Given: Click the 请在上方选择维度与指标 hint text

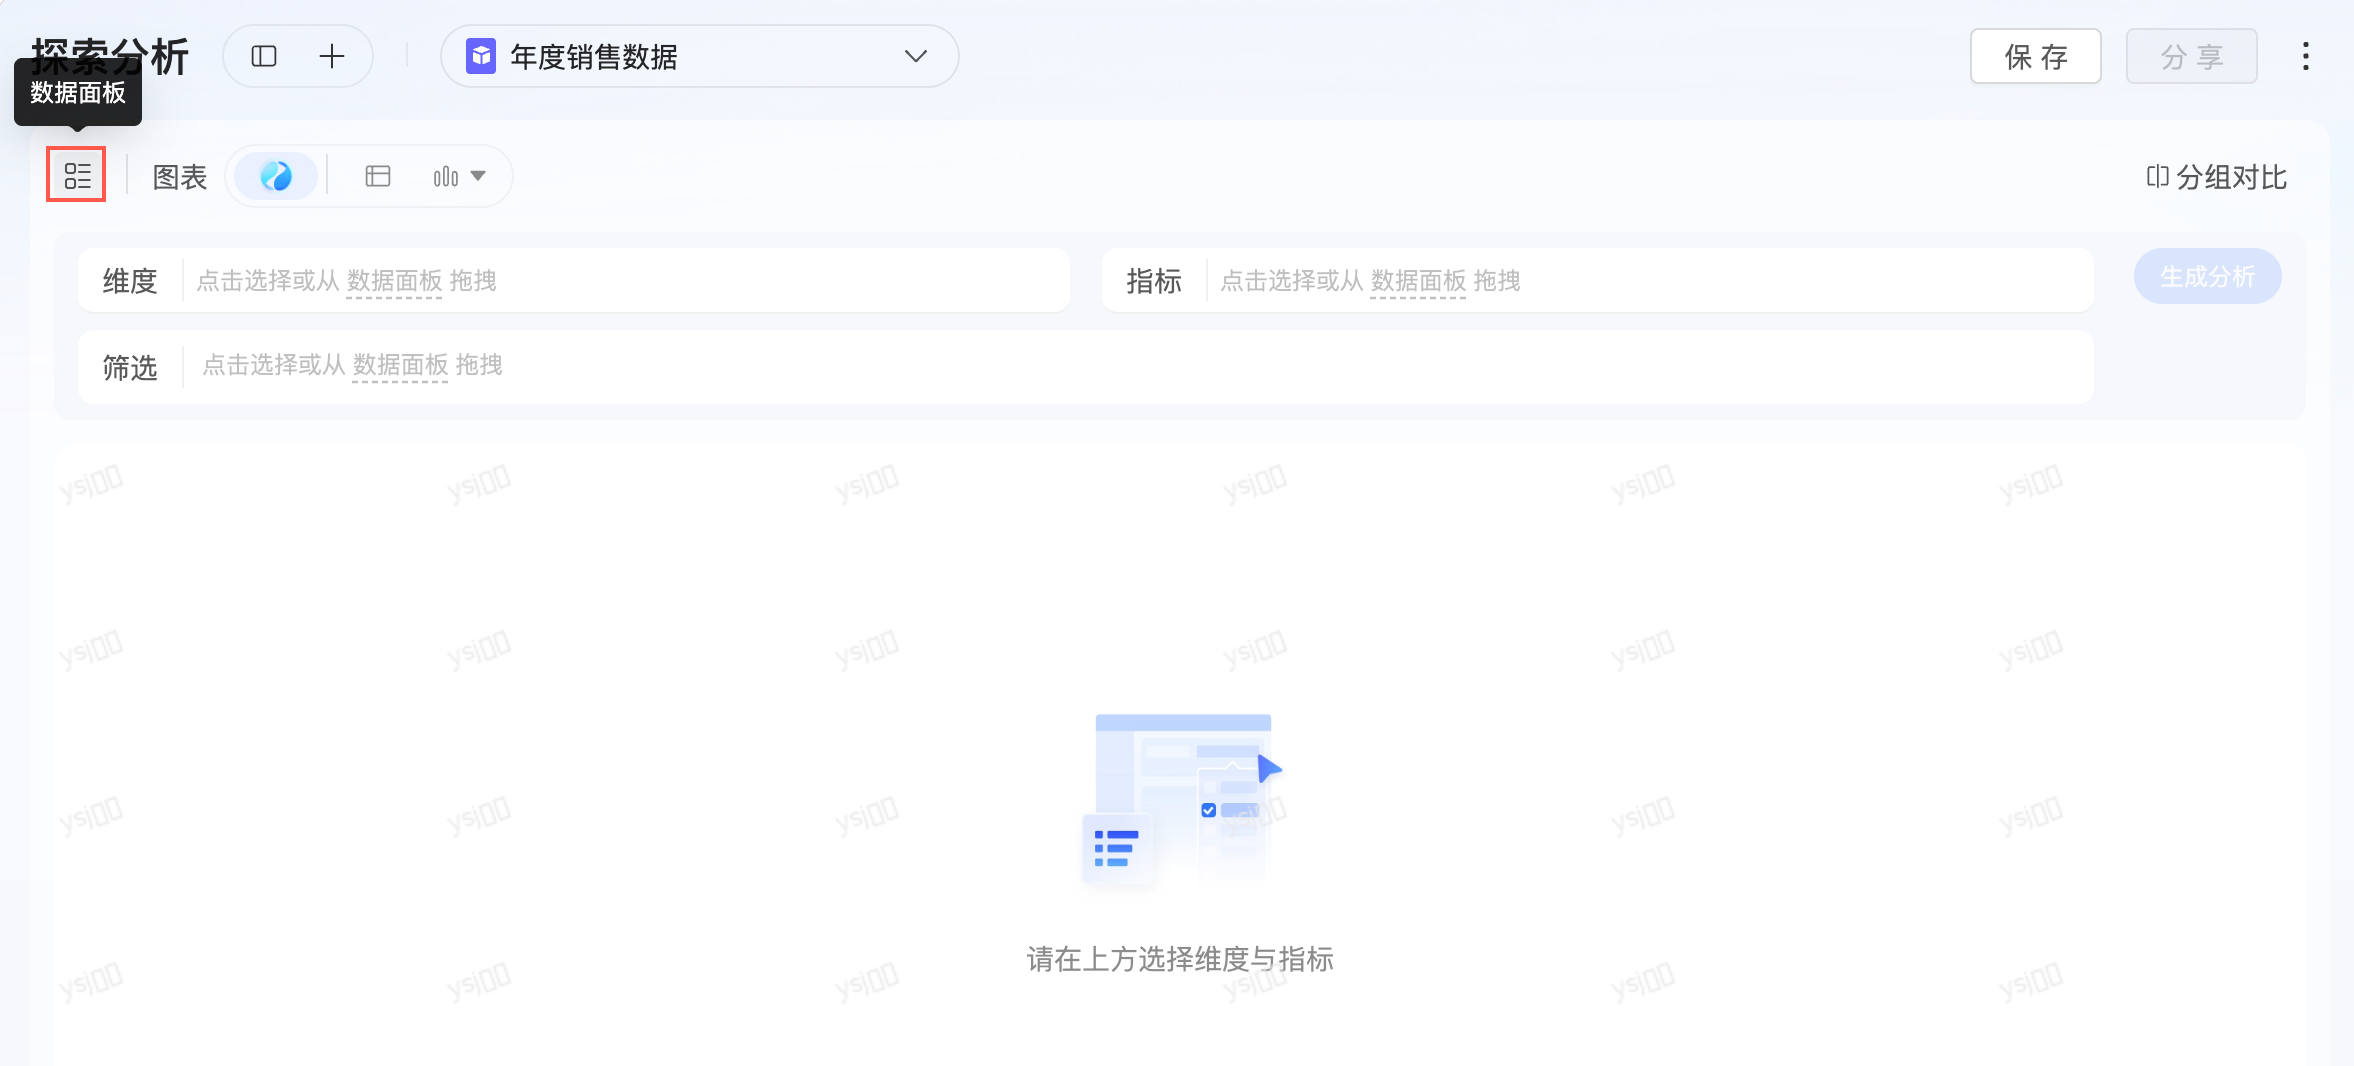Looking at the screenshot, I should point(1180,959).
